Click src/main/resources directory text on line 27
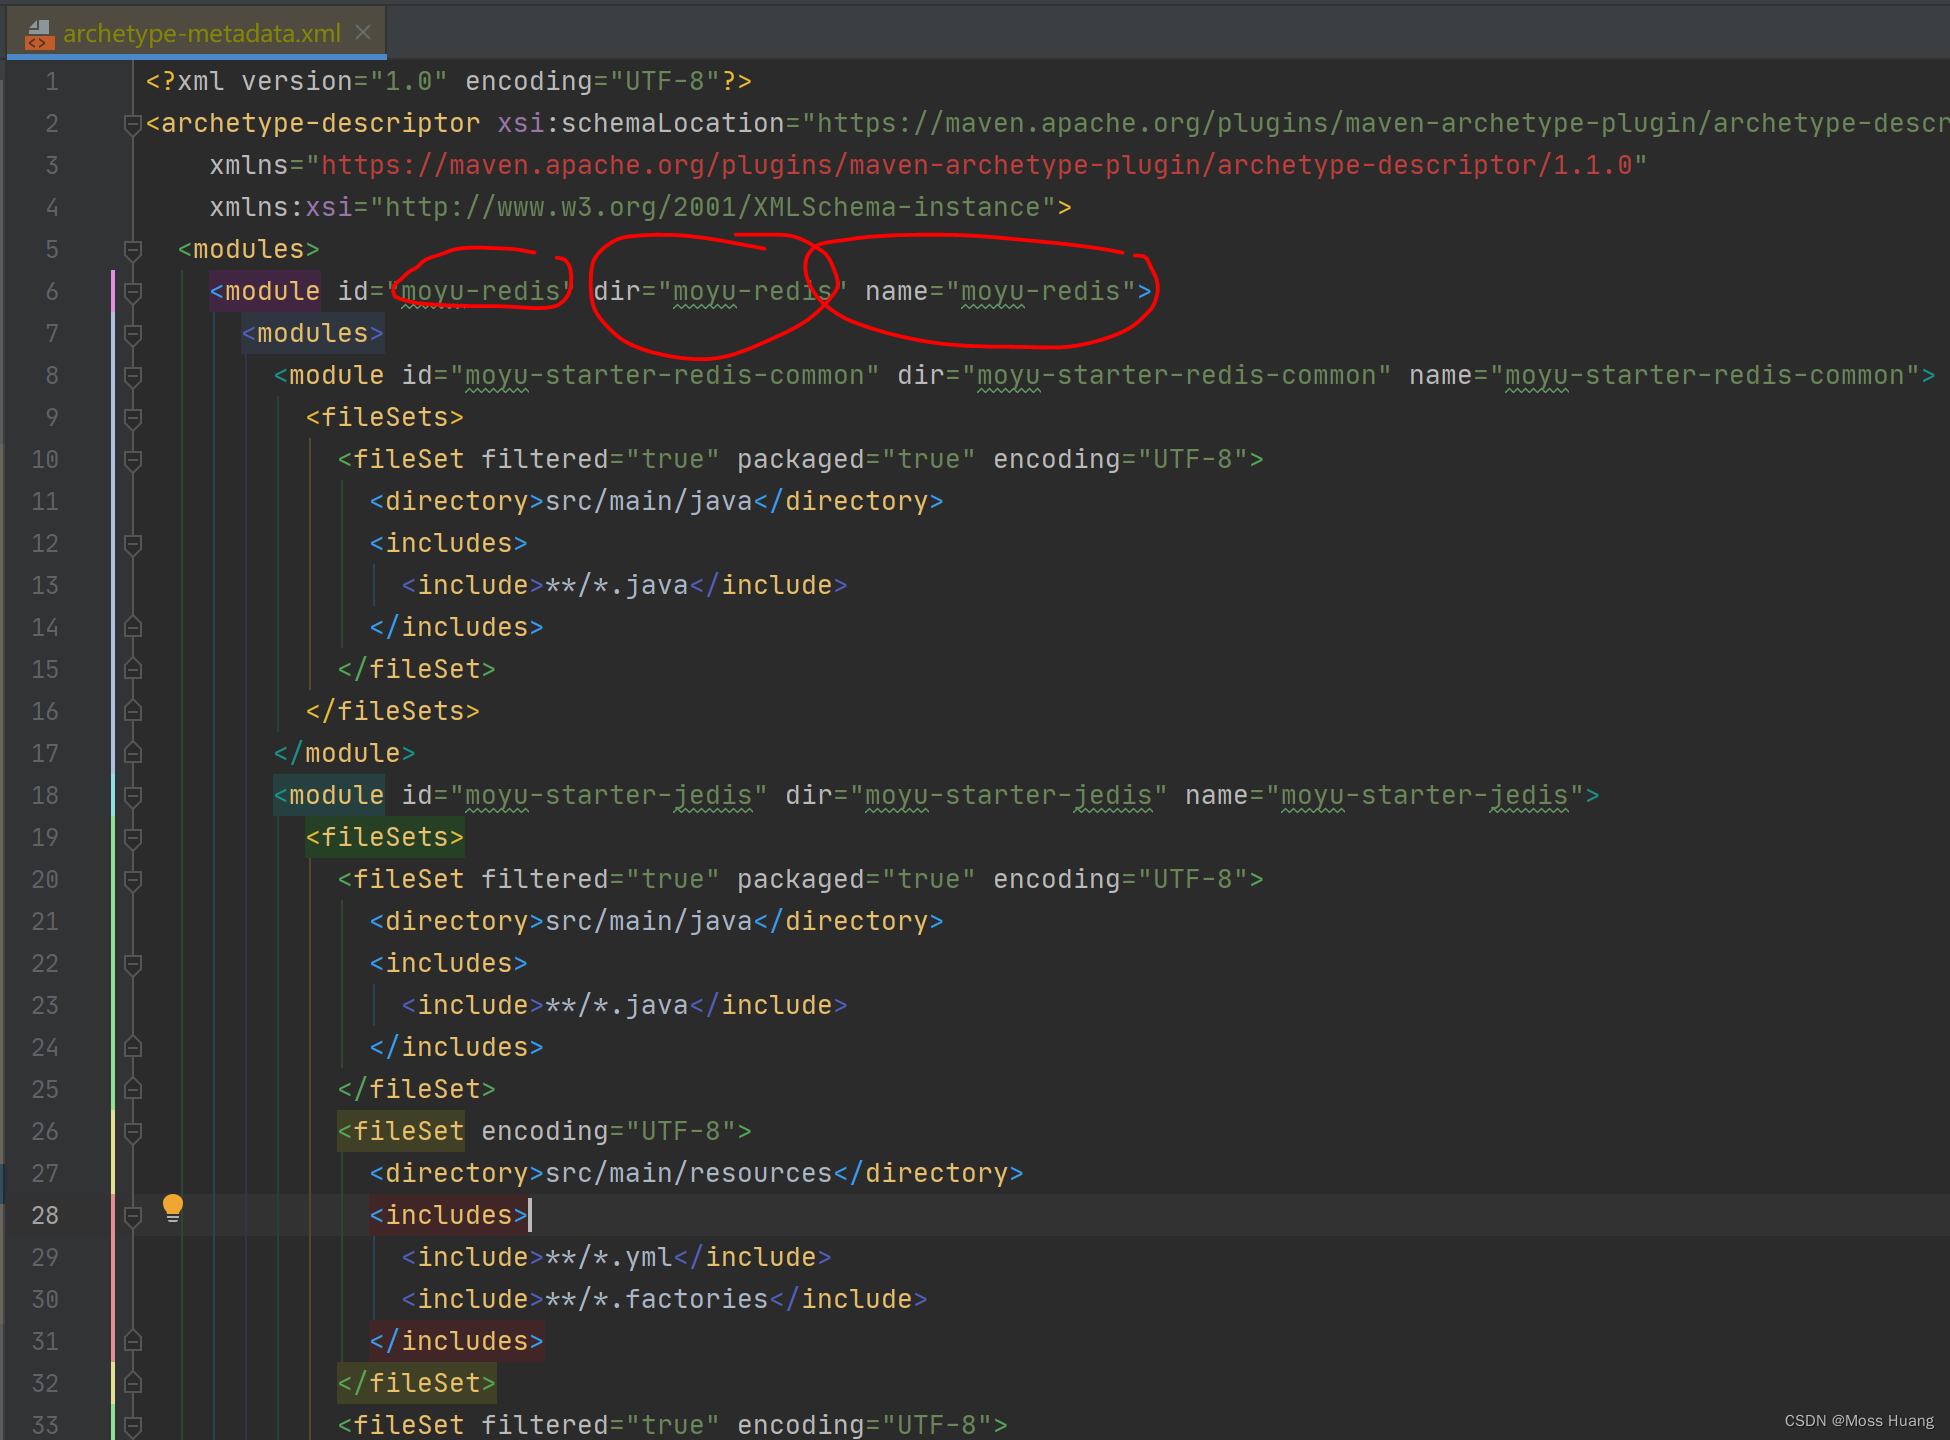The height and width of the screenshot is (1440, 1950). [x=689, y=1173]
